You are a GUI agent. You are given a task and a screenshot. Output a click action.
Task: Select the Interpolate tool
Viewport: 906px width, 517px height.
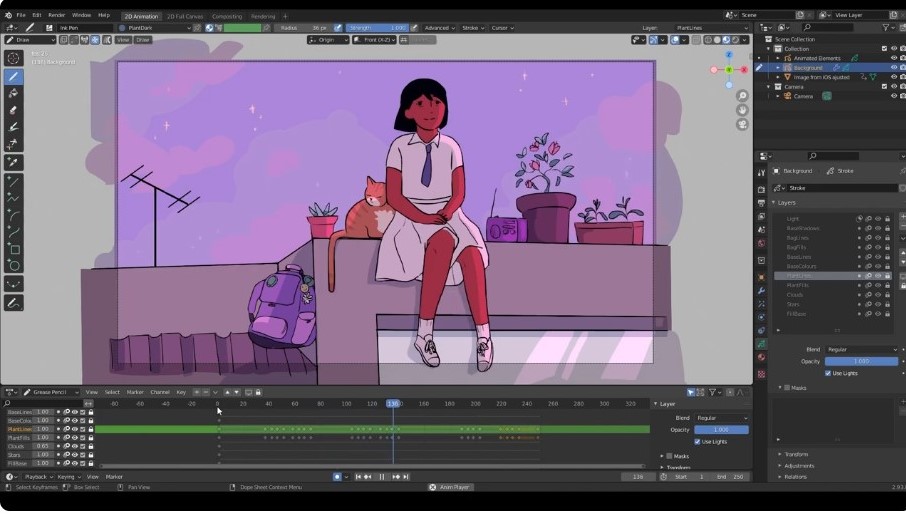point(14,284)
